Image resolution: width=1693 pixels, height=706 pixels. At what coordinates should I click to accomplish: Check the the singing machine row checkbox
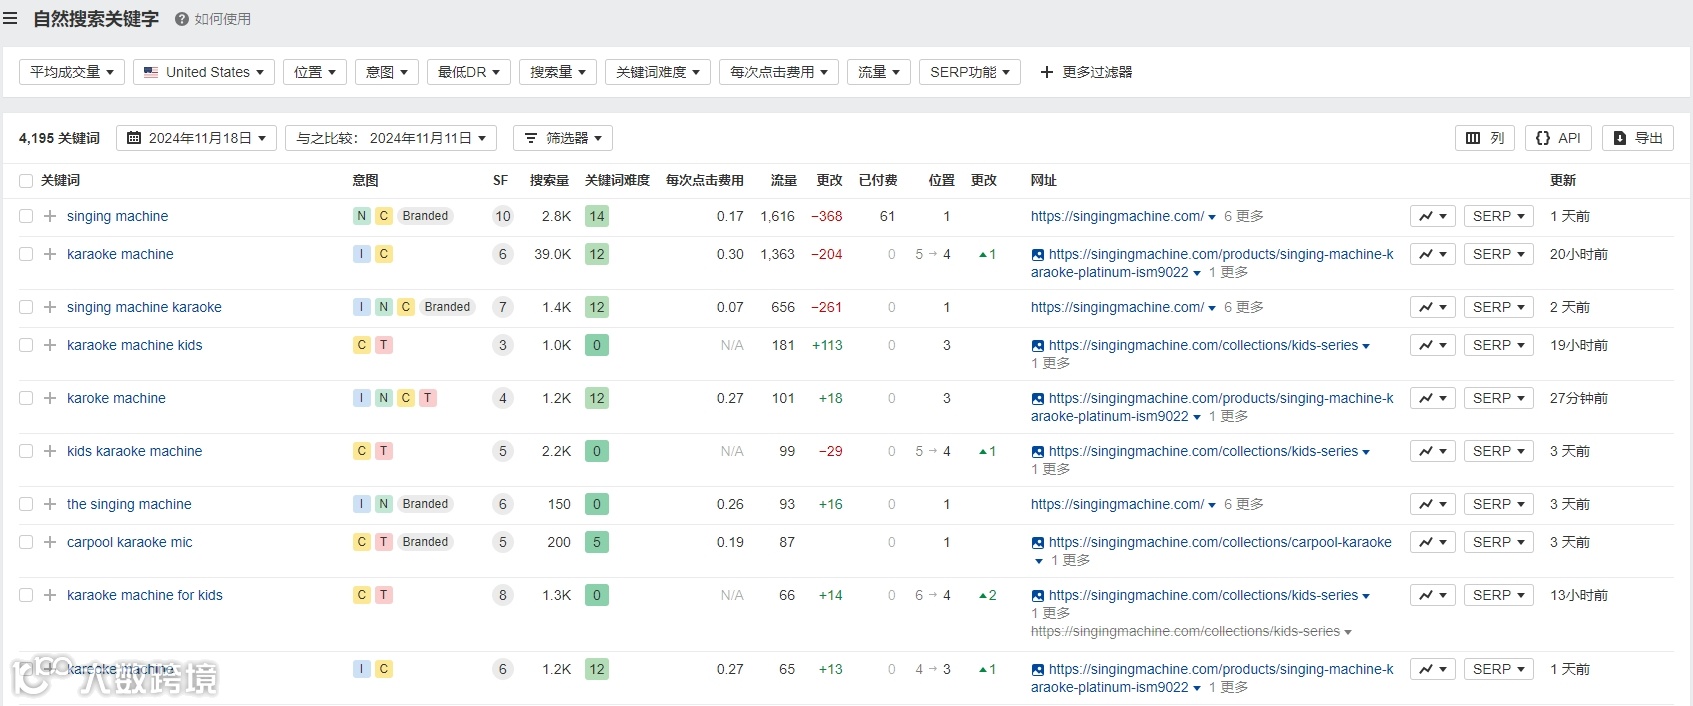click(26, 504)
